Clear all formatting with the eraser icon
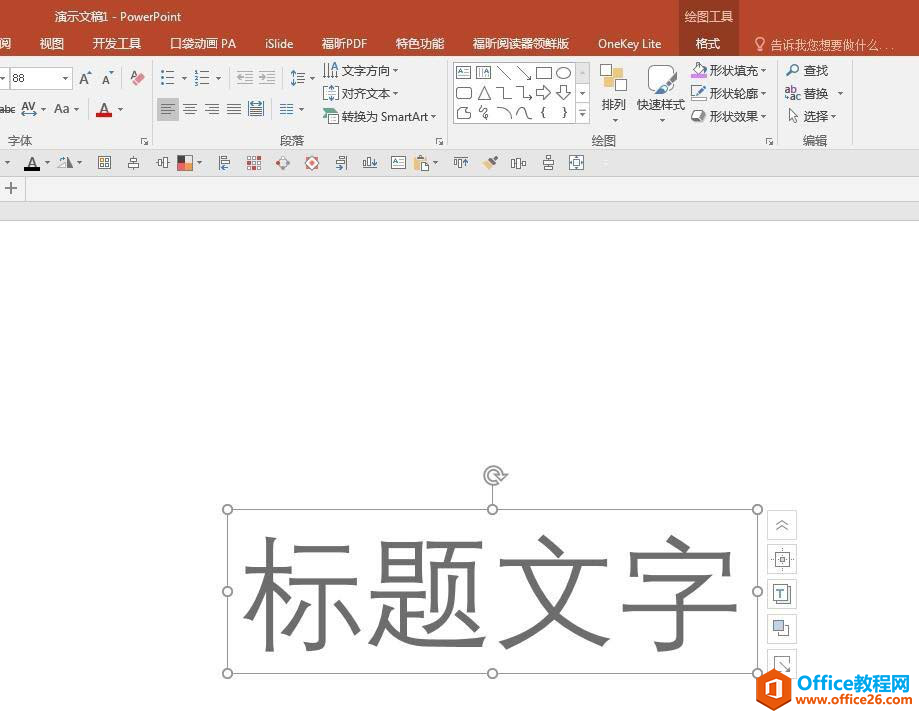This screenshot has height=717, width=919. click(137, 78)
